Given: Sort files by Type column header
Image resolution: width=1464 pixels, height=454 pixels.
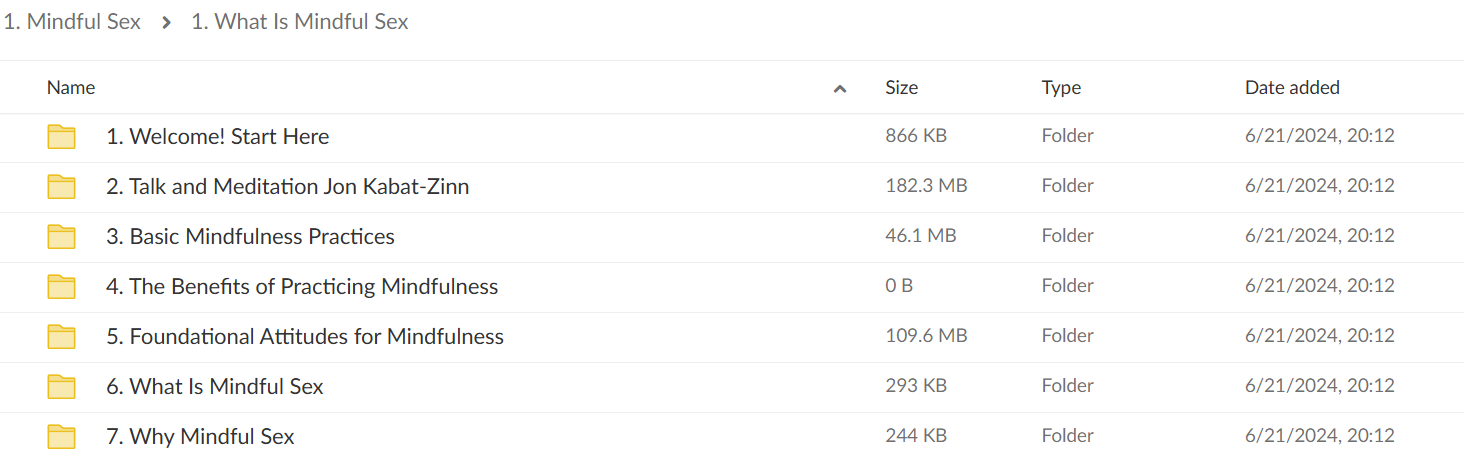Looking at the screenshot, I should 1061,88.
